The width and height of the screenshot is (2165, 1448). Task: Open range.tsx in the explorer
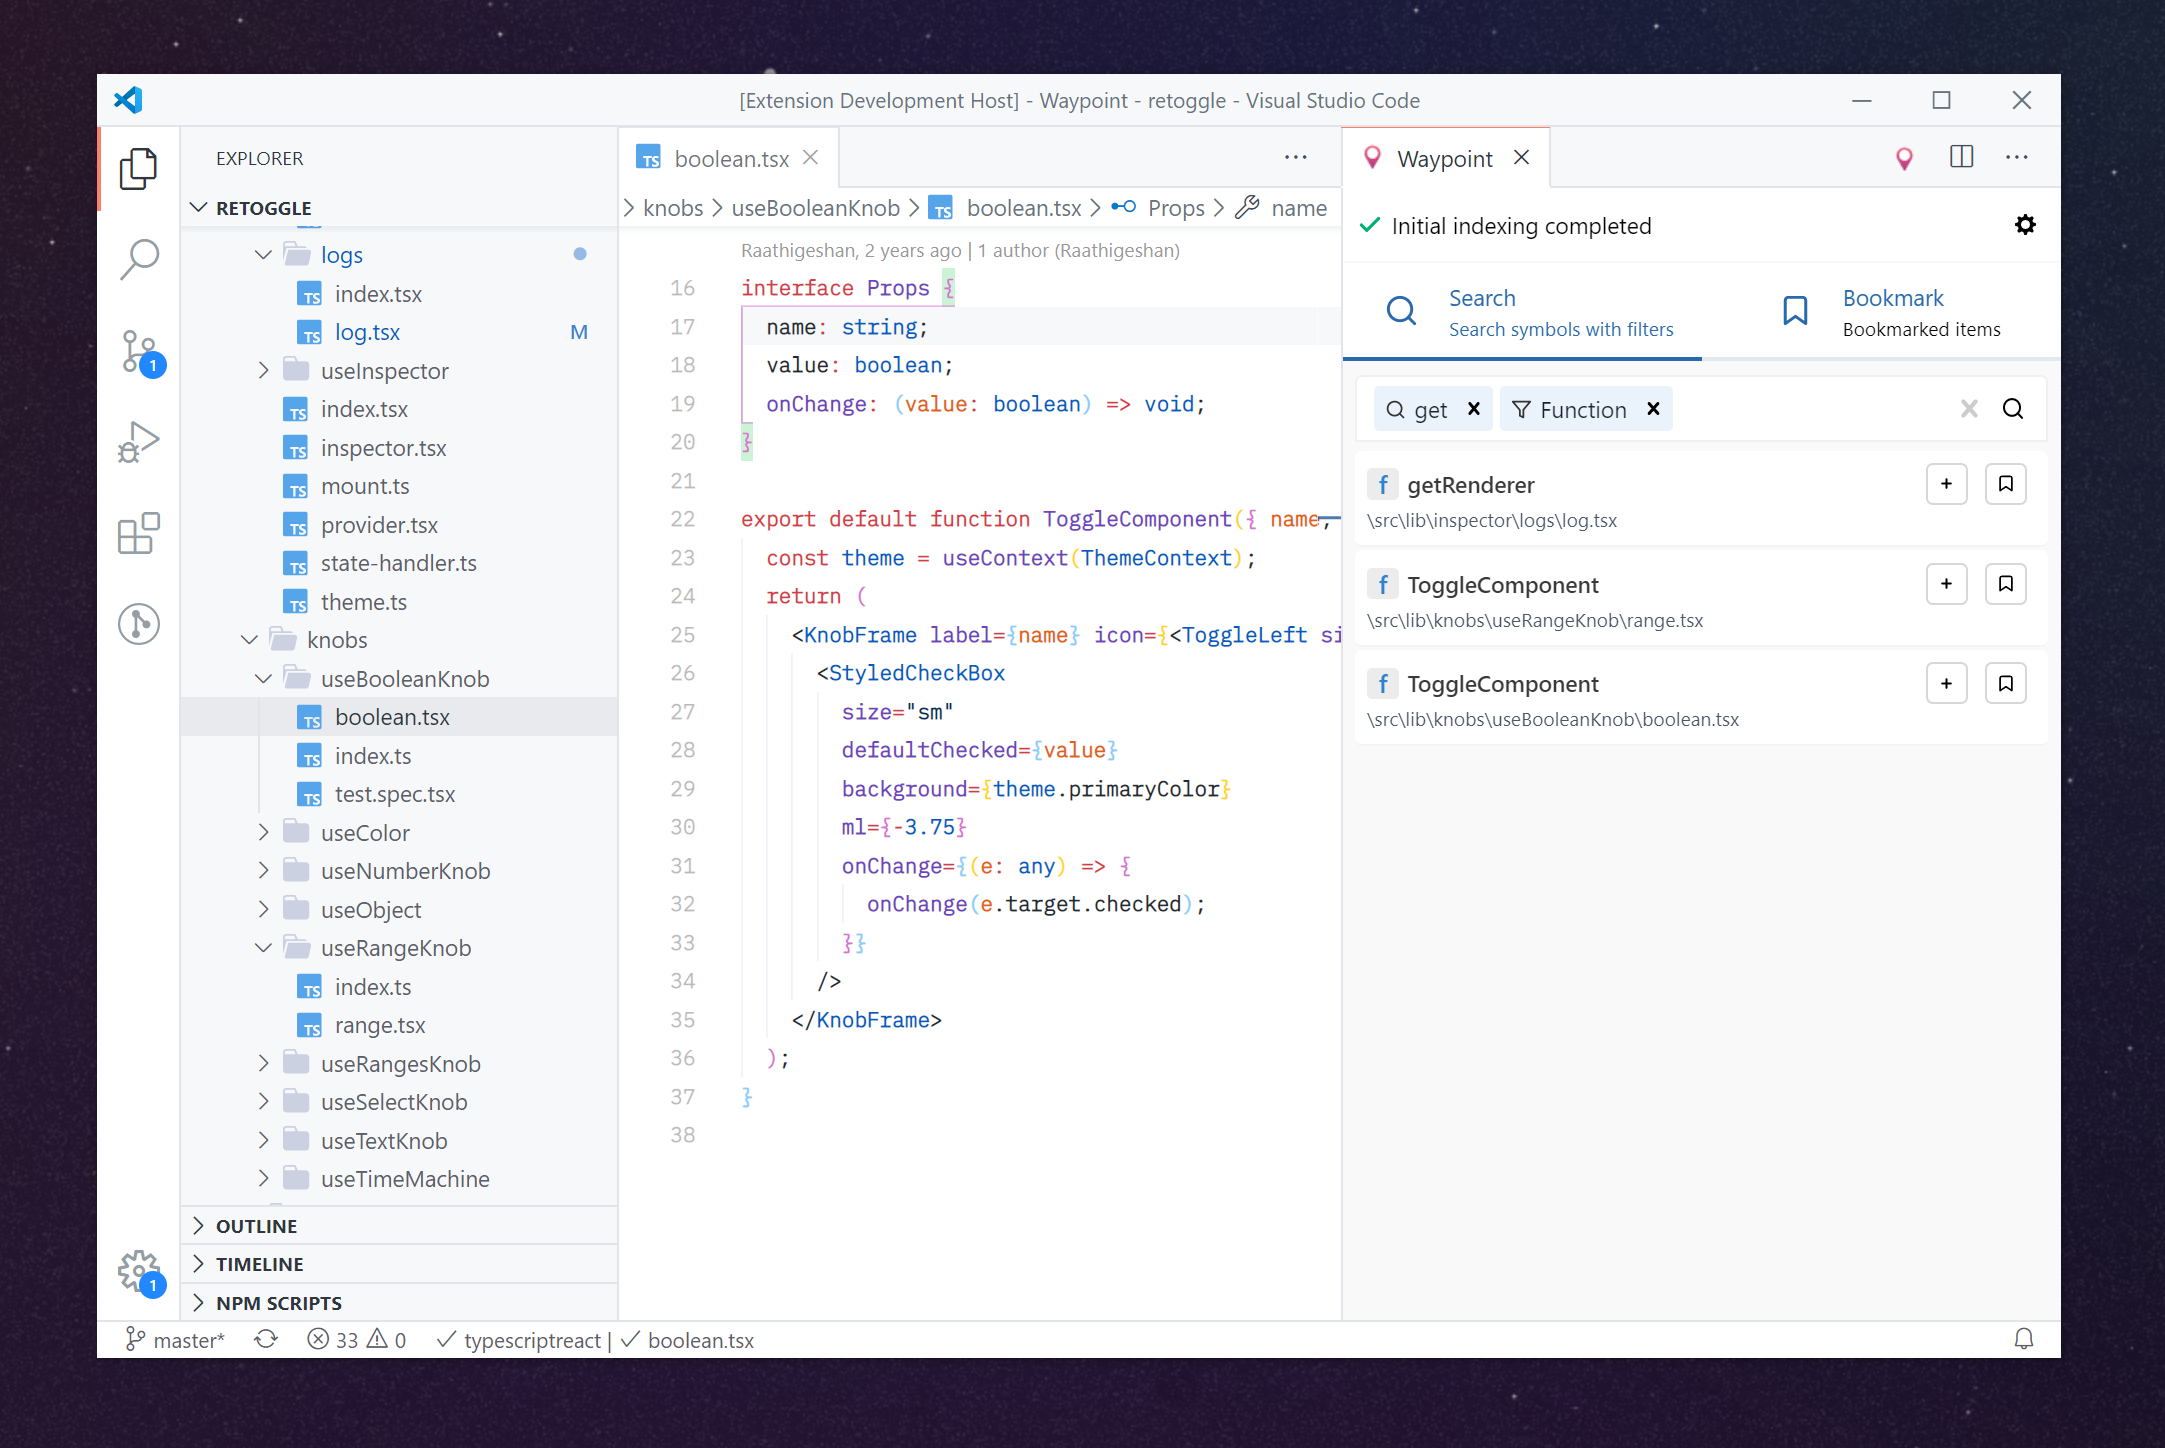point(379,1025)
